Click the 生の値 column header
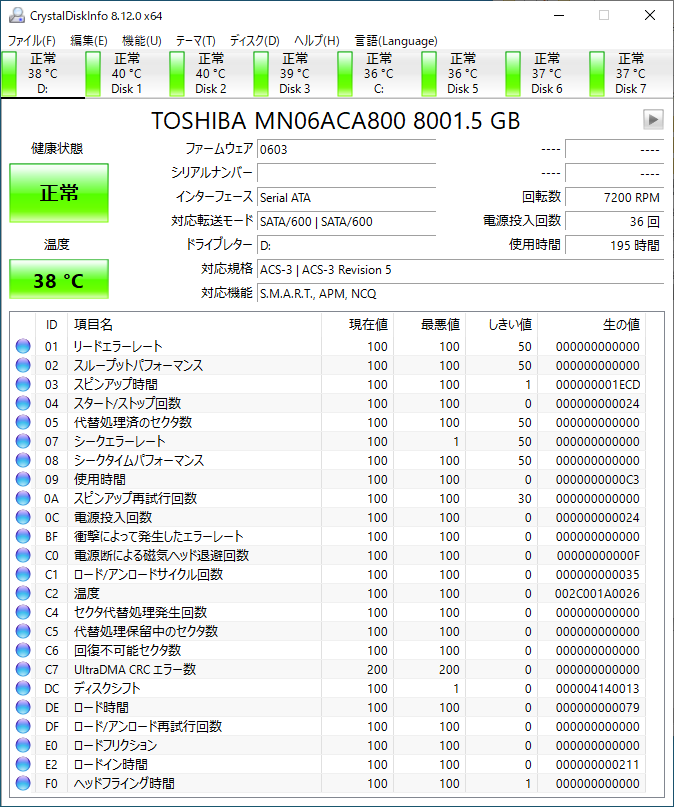Image resolution: width=674 pixels, height=807 pixels. (592, 324)
